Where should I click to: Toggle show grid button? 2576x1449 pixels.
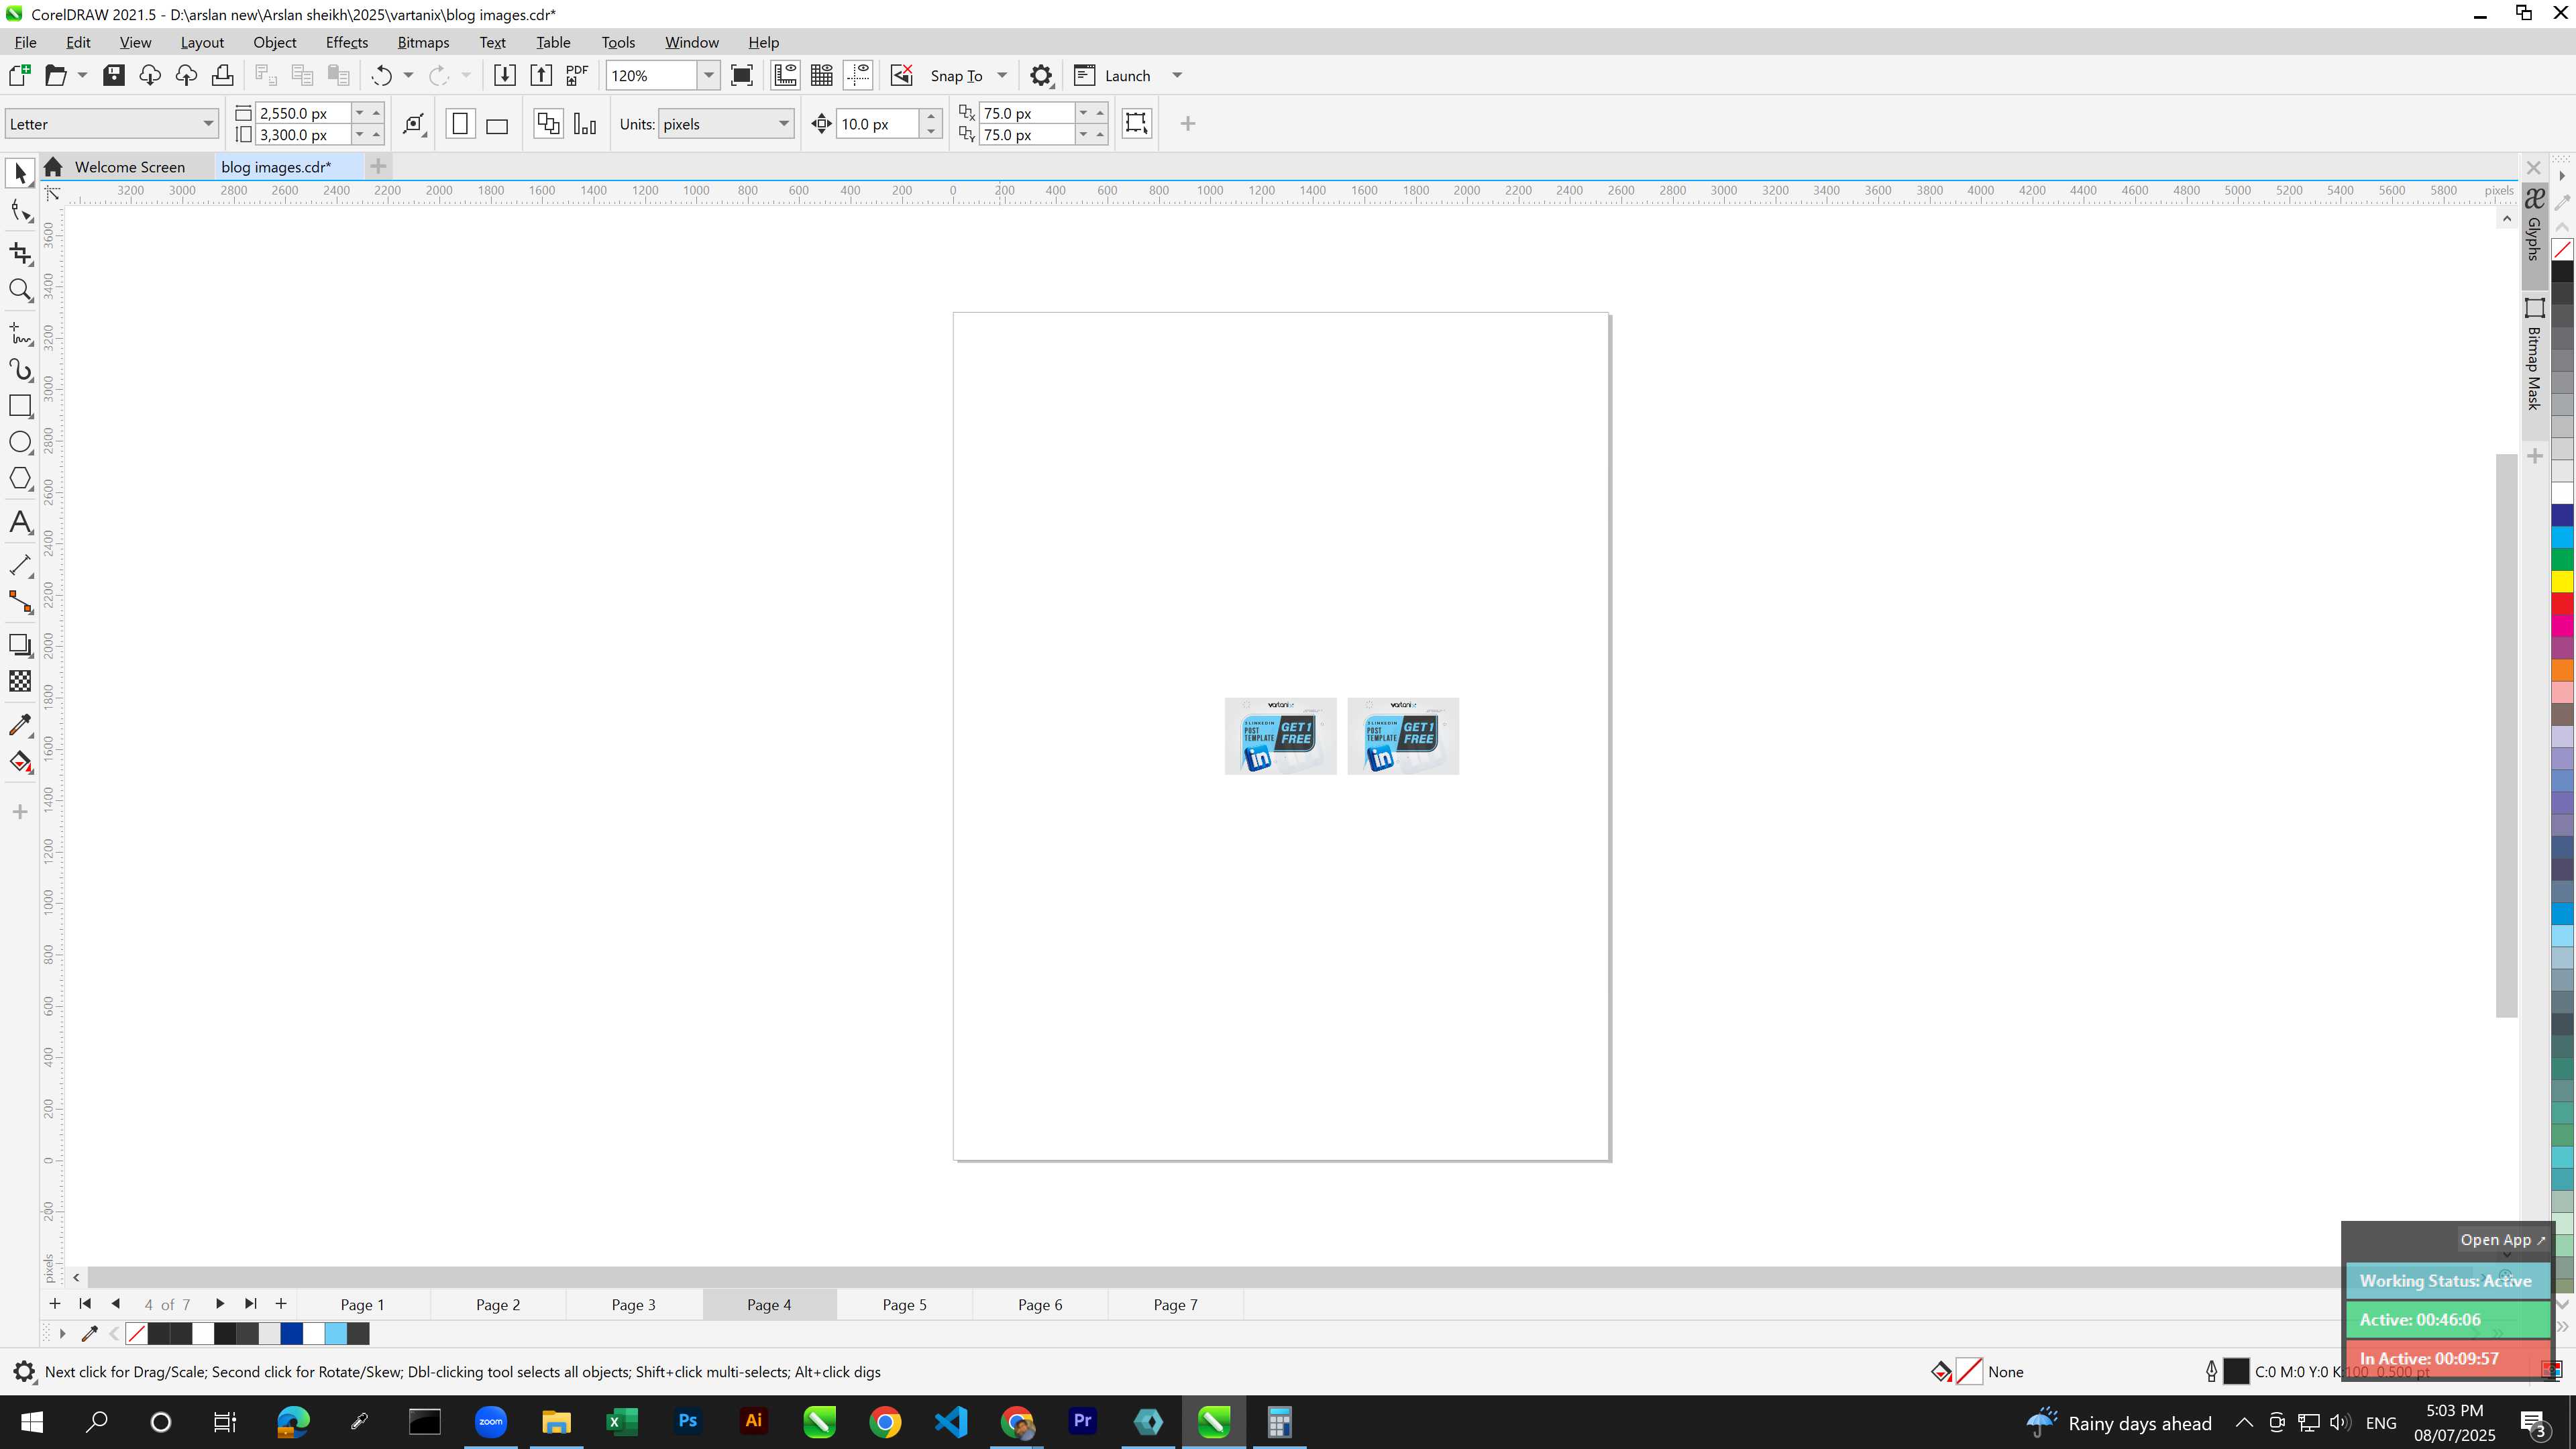point(822,75)
